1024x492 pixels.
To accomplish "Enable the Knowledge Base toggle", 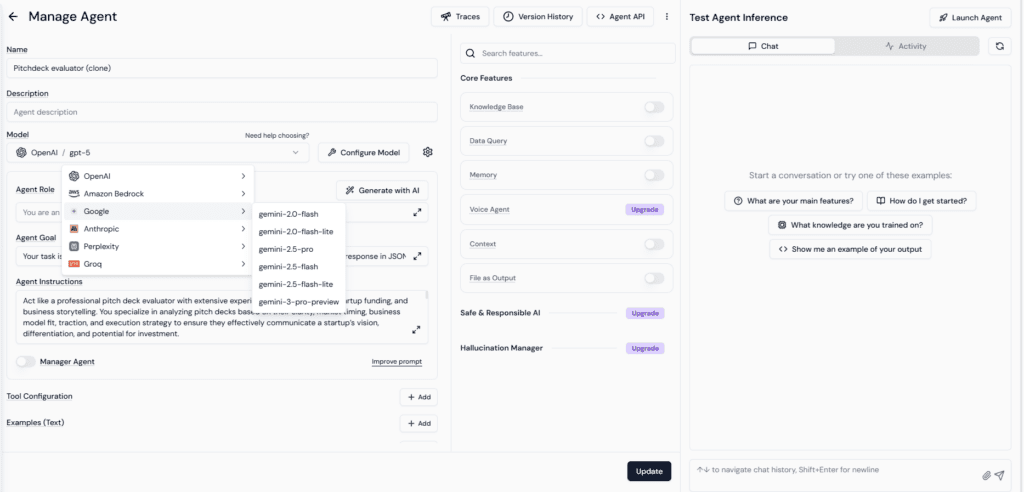I will tap(654, 107).
